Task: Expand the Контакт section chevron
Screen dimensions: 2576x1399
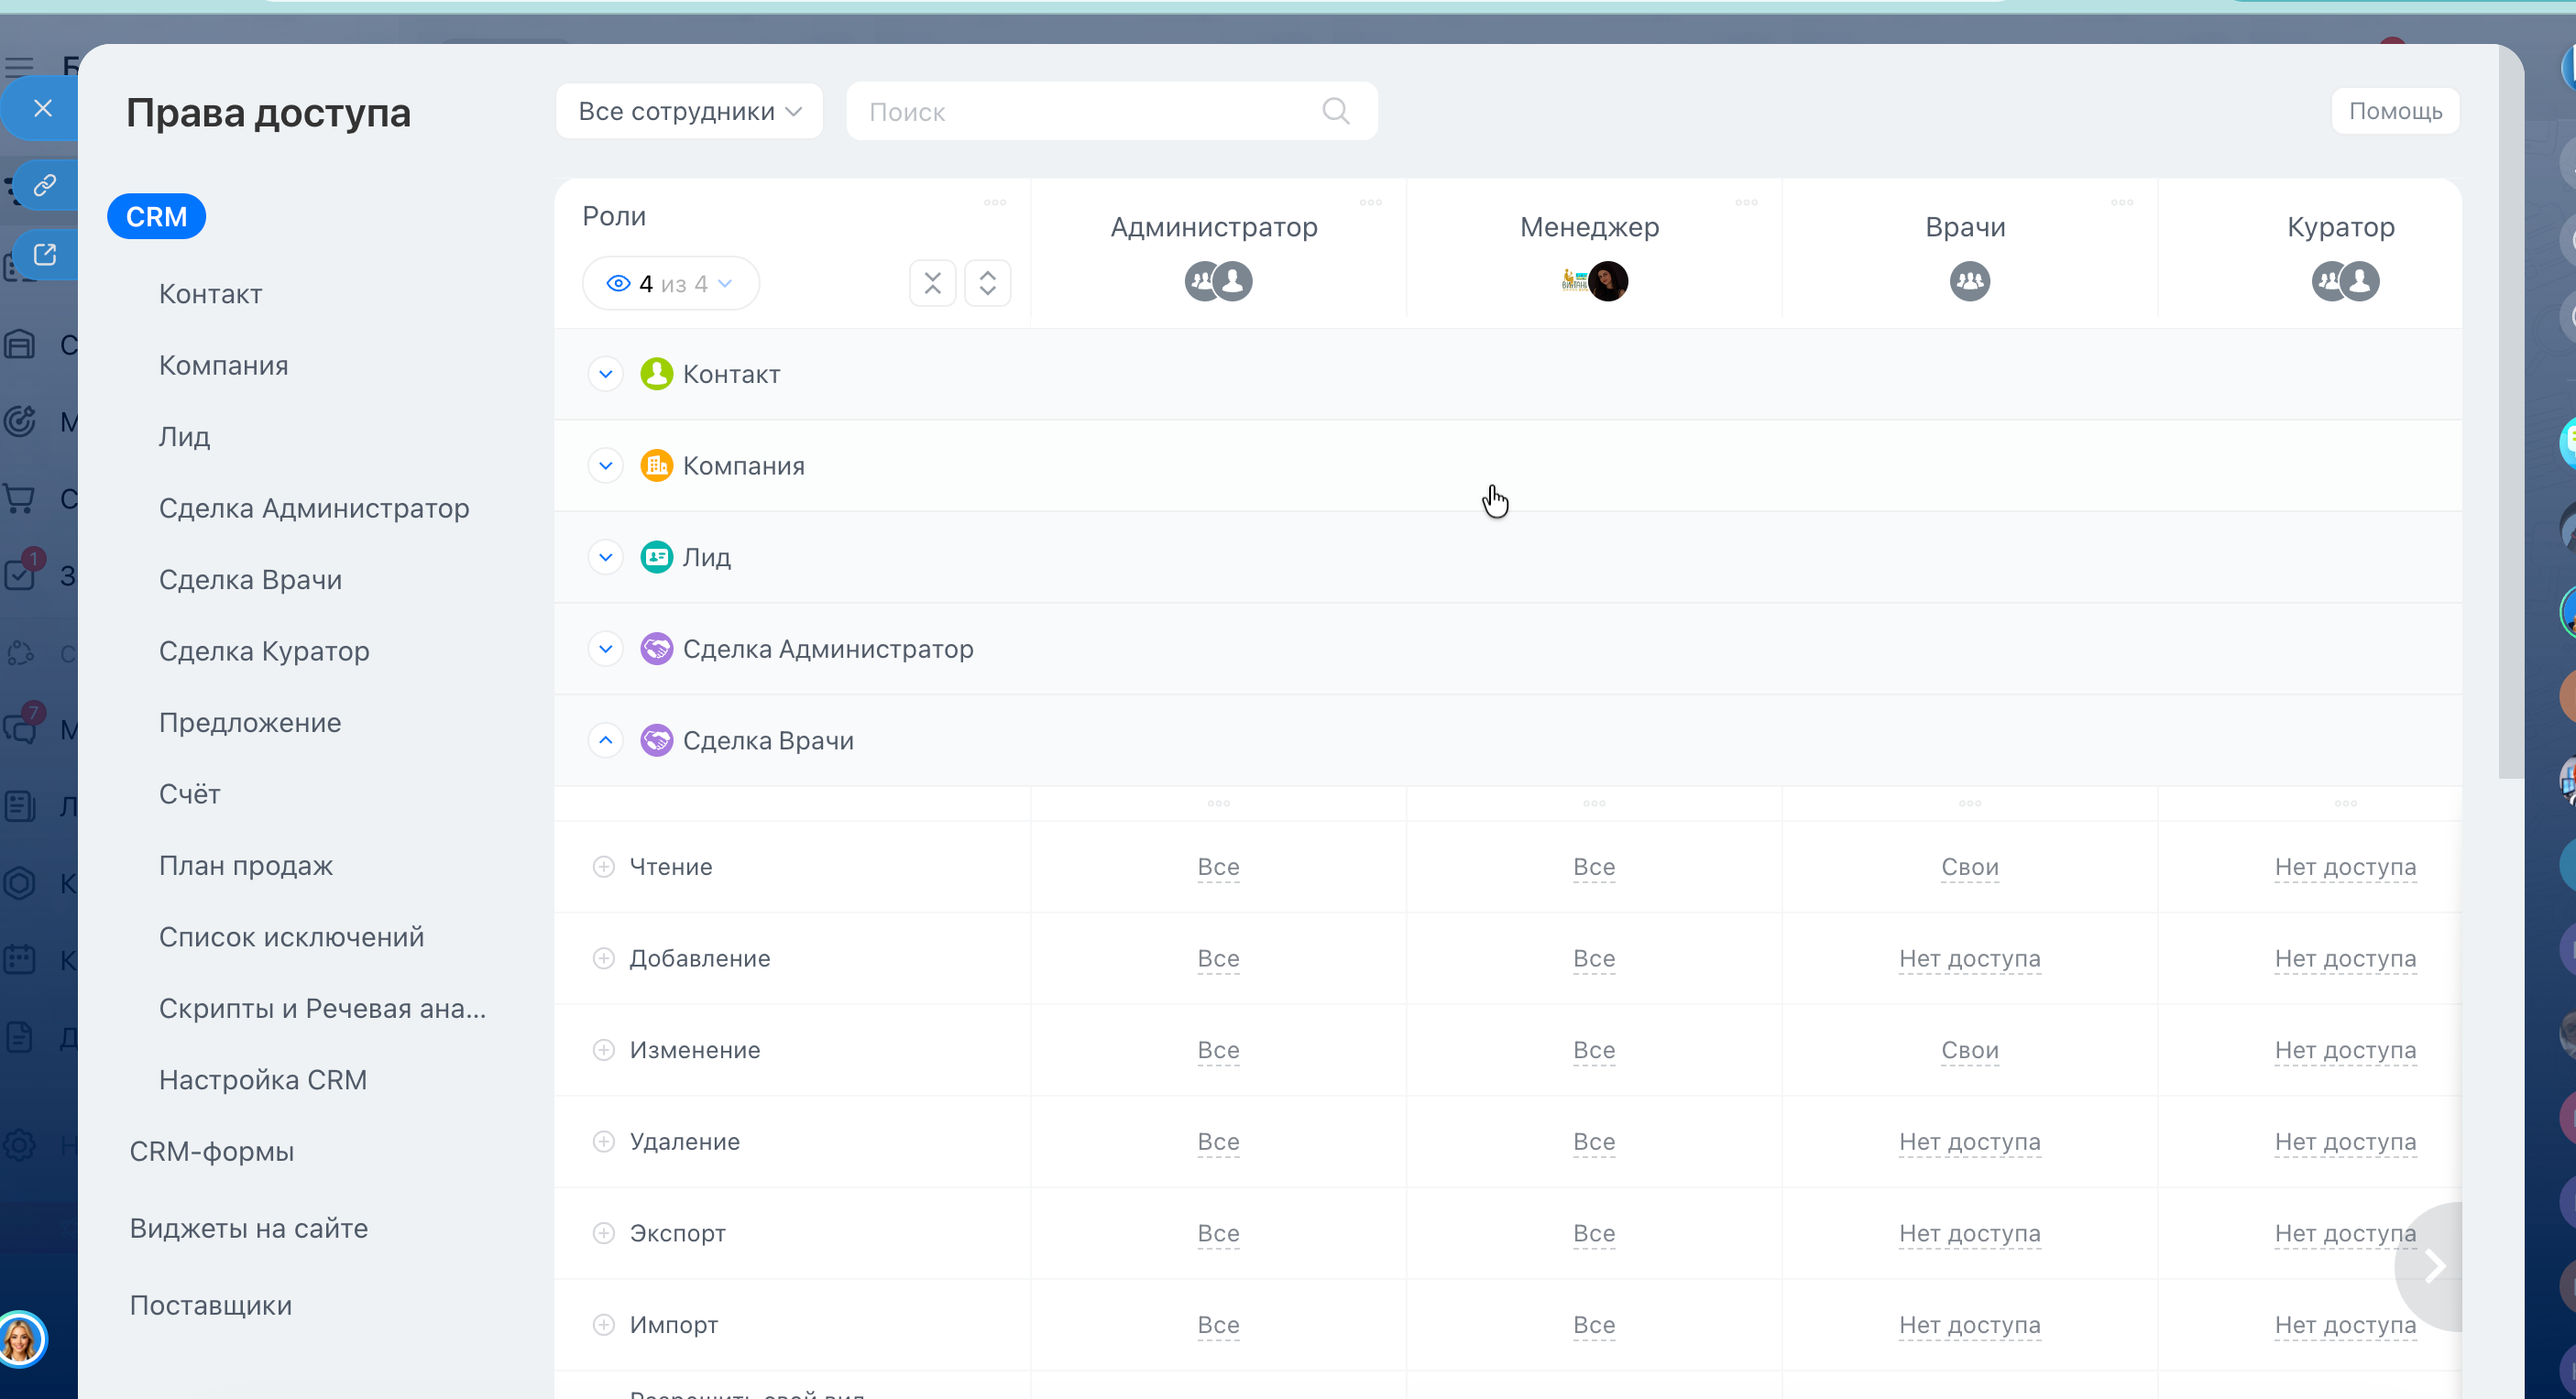Action: (x=605, y=374)
